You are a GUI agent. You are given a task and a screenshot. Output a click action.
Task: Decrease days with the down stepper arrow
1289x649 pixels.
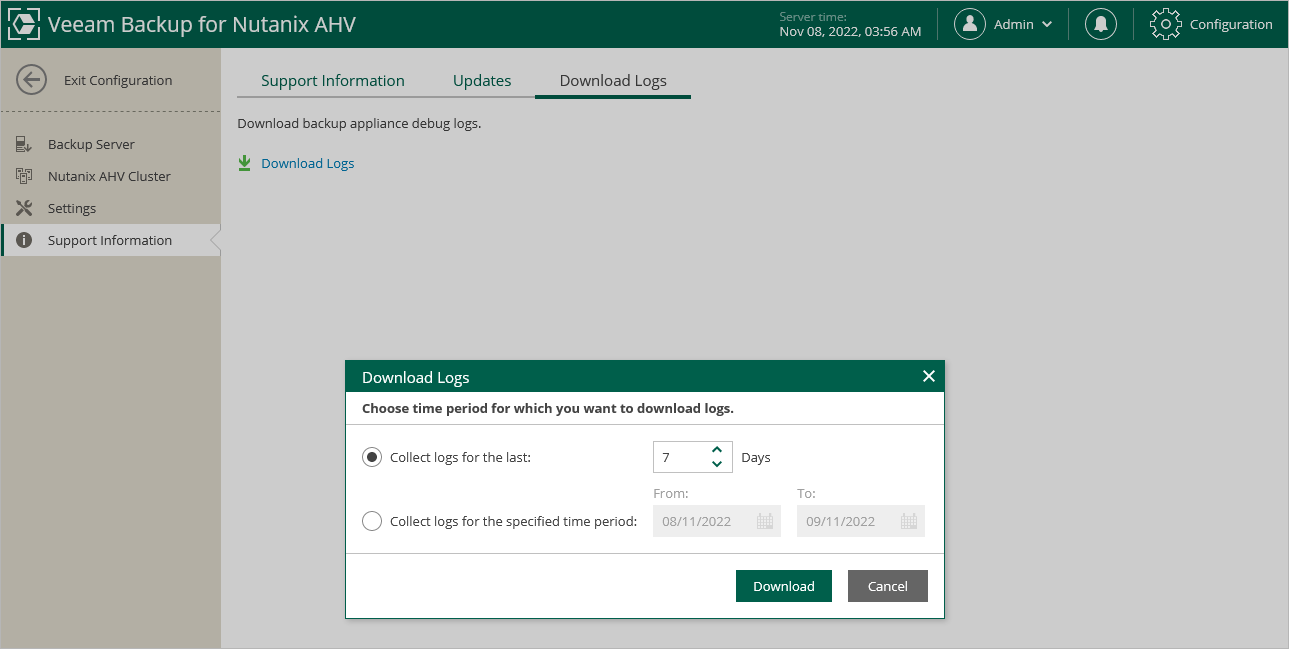pyautogui.click(x=717, y=464)
